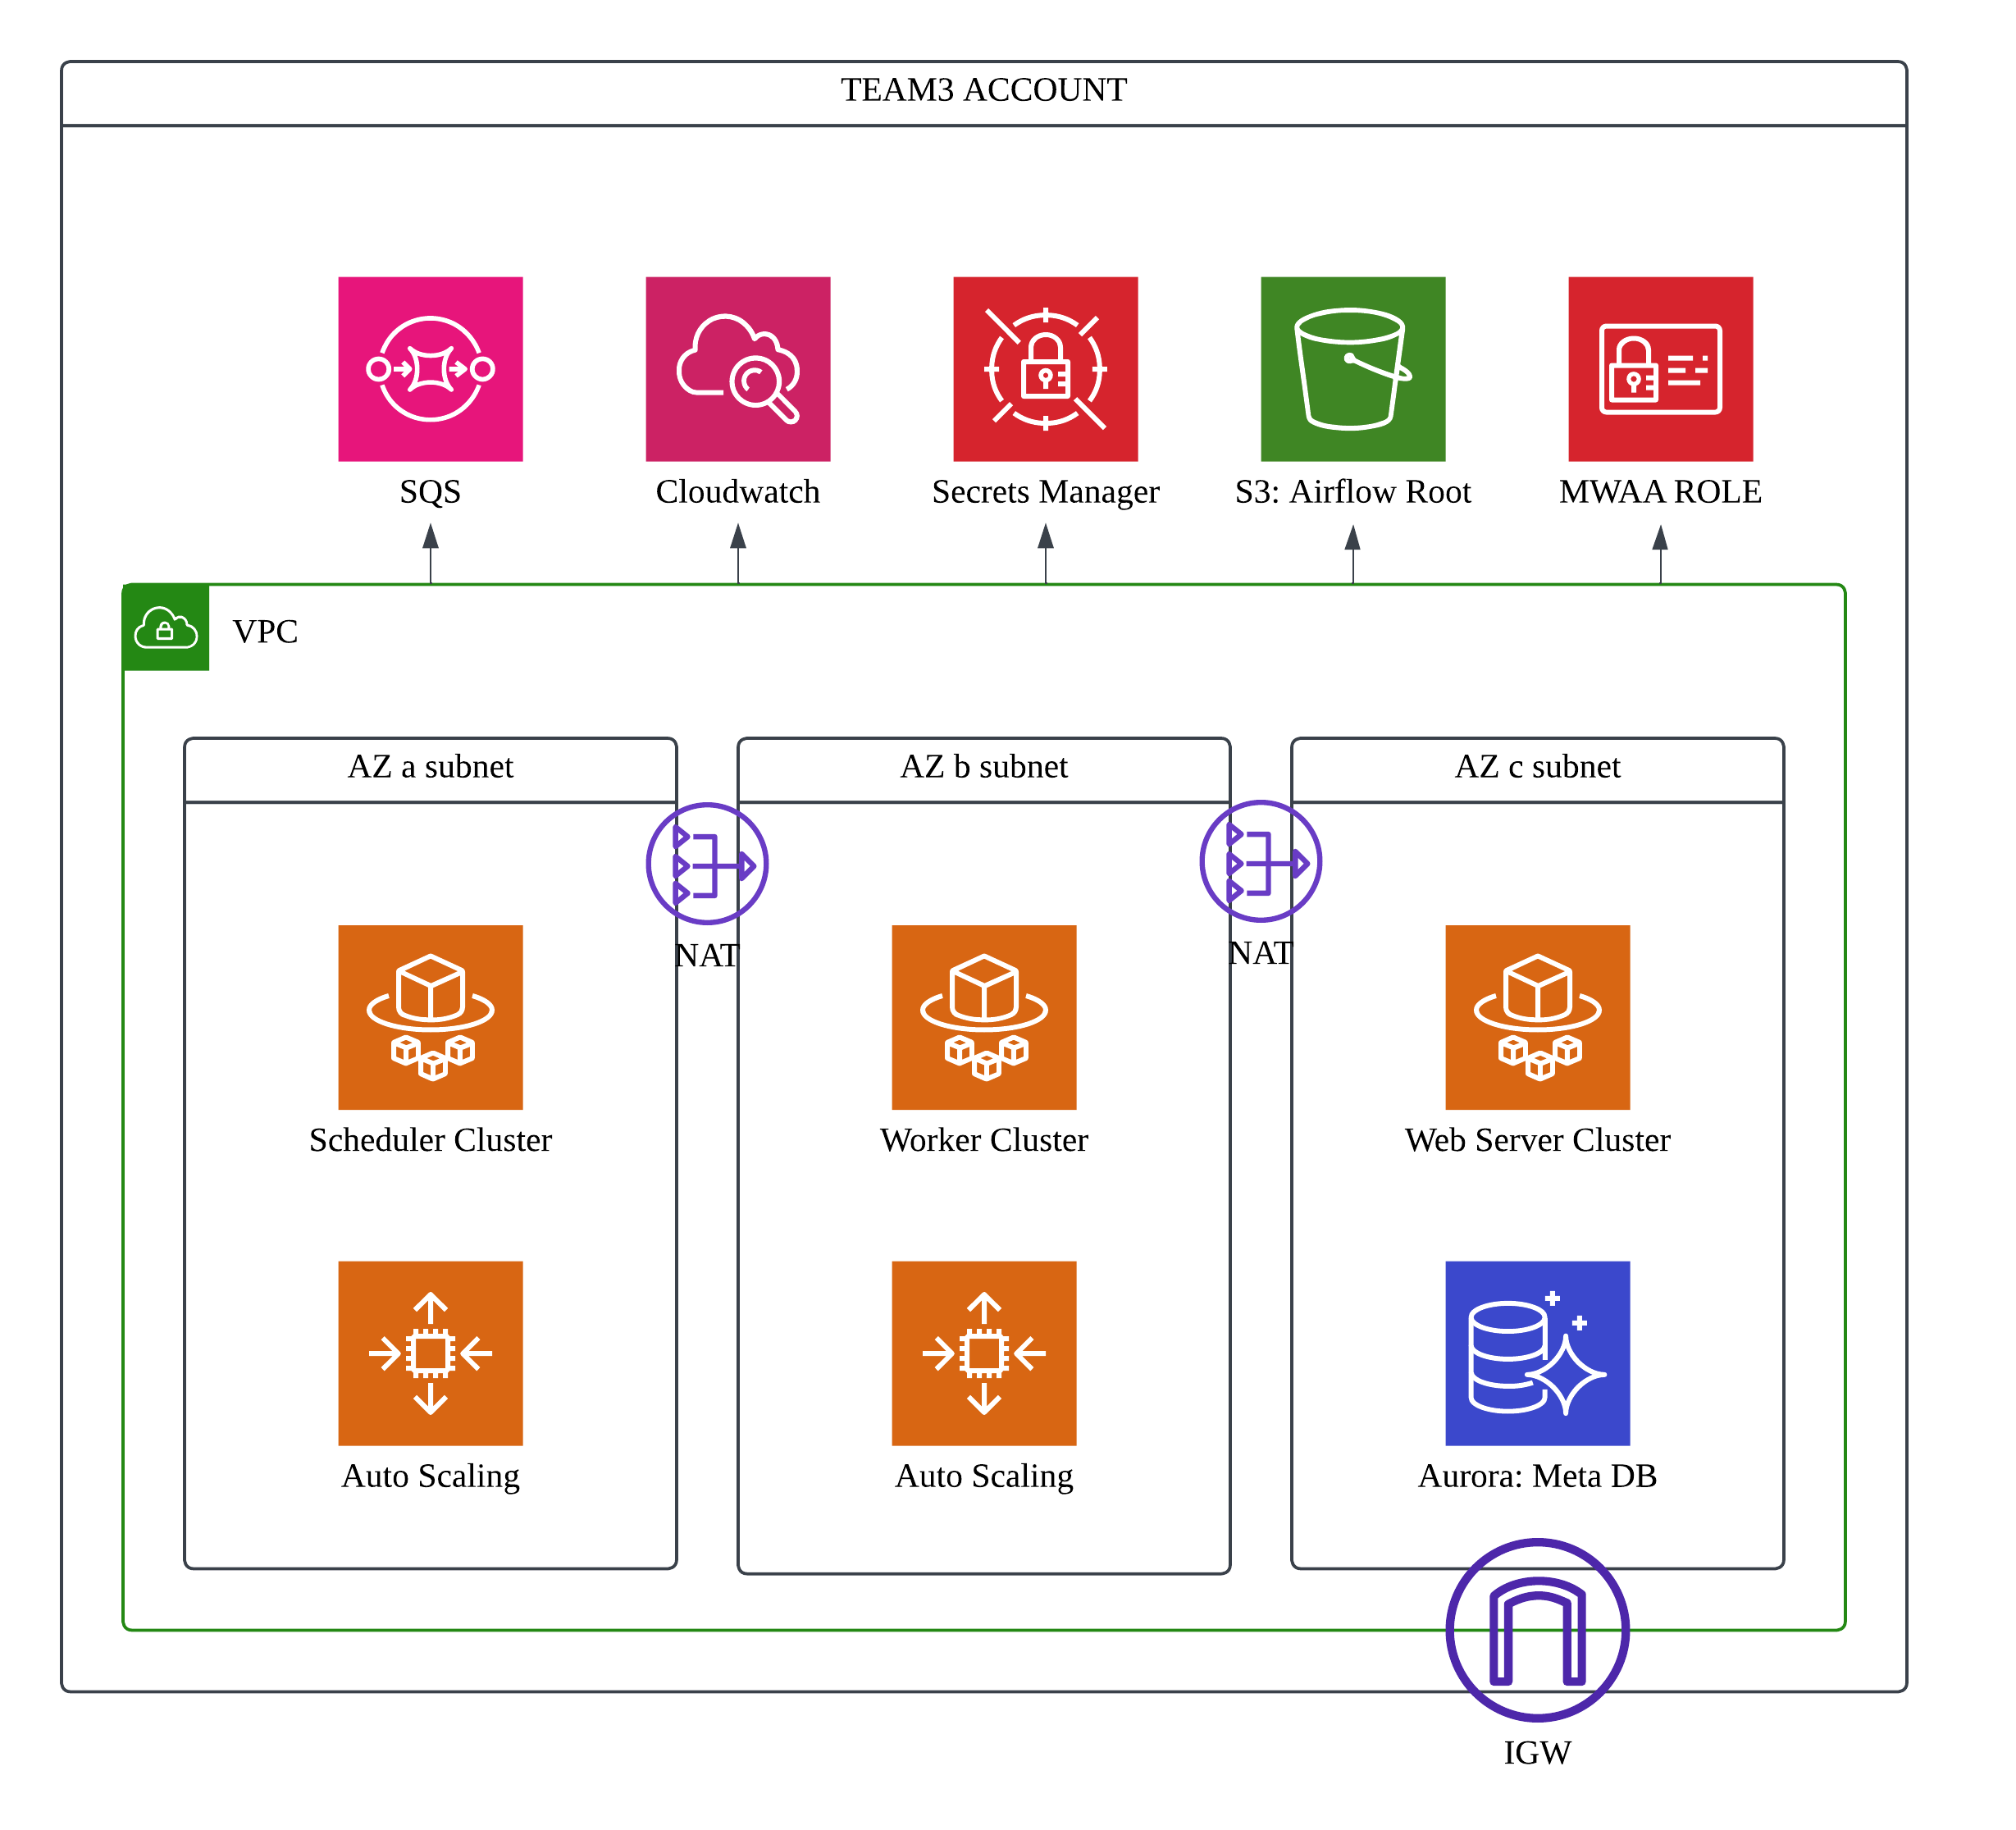Screen dimensions: 2016x1830
Task: Click the pink SQS queue icon
Action: 430,369
